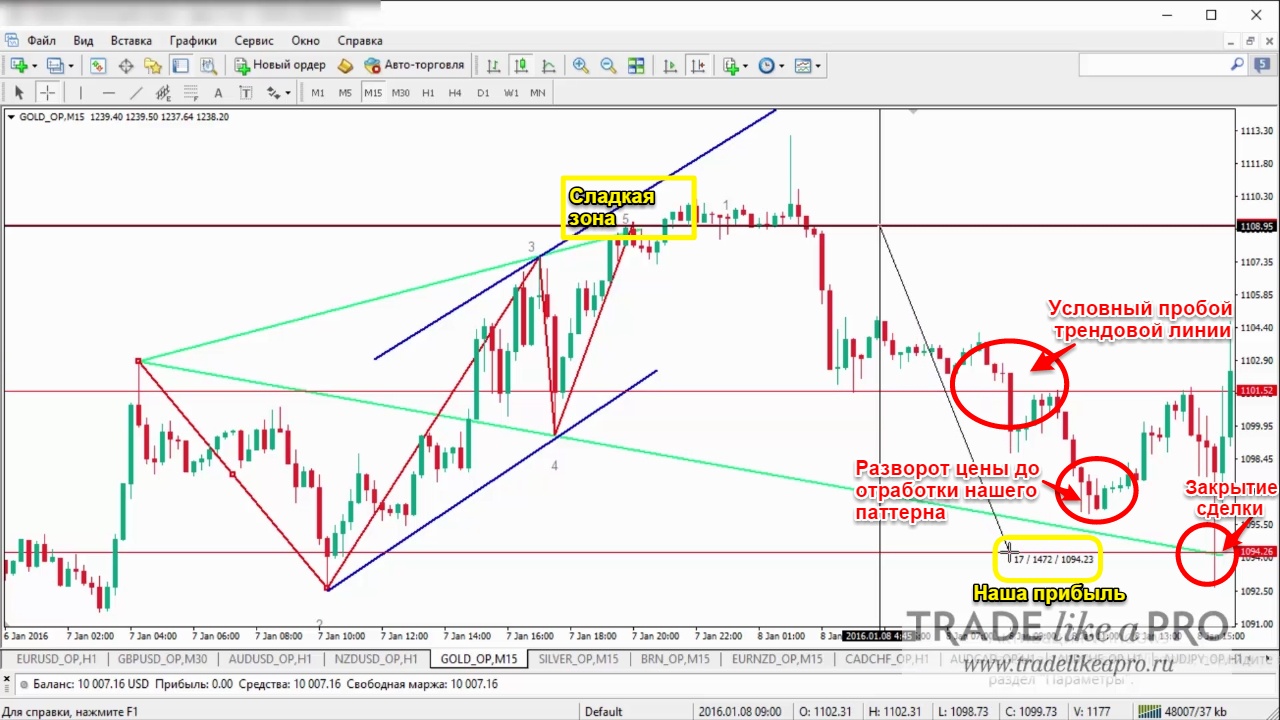Toggle chart shift icon

(698, 65)
